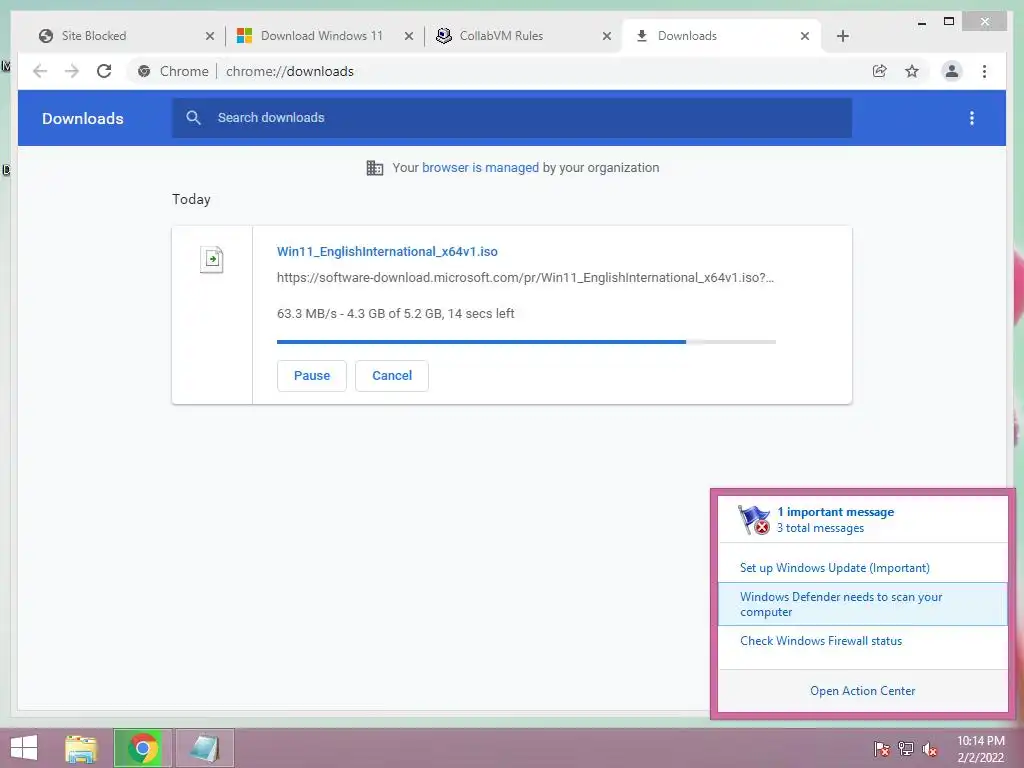Click the Chrome site info icon
Screen dimensions: 1024x768
144,71
